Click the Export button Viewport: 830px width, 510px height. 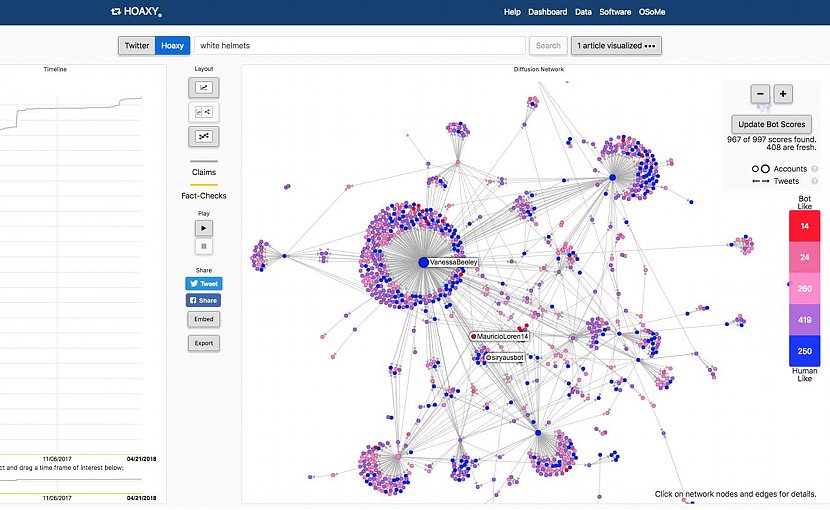click(204, 343)
